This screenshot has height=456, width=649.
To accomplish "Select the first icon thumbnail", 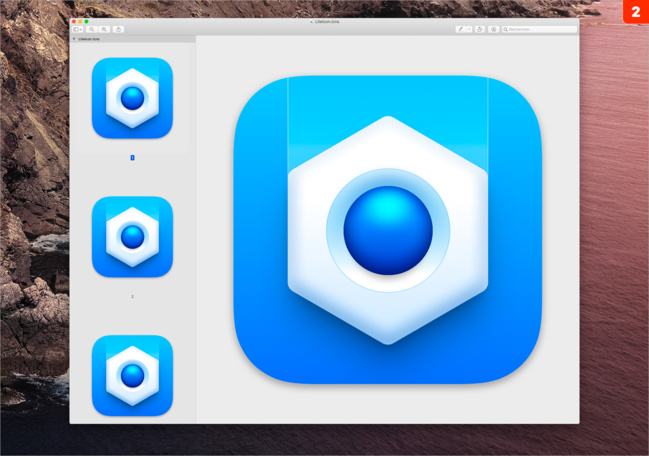I will (132, 98).
